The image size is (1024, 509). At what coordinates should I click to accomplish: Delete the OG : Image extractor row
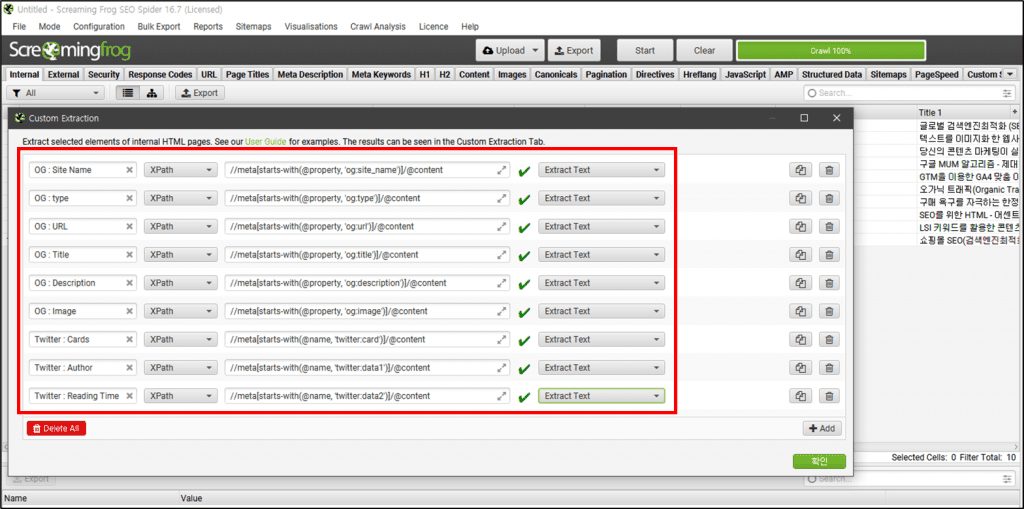click(x=829, y=311)
